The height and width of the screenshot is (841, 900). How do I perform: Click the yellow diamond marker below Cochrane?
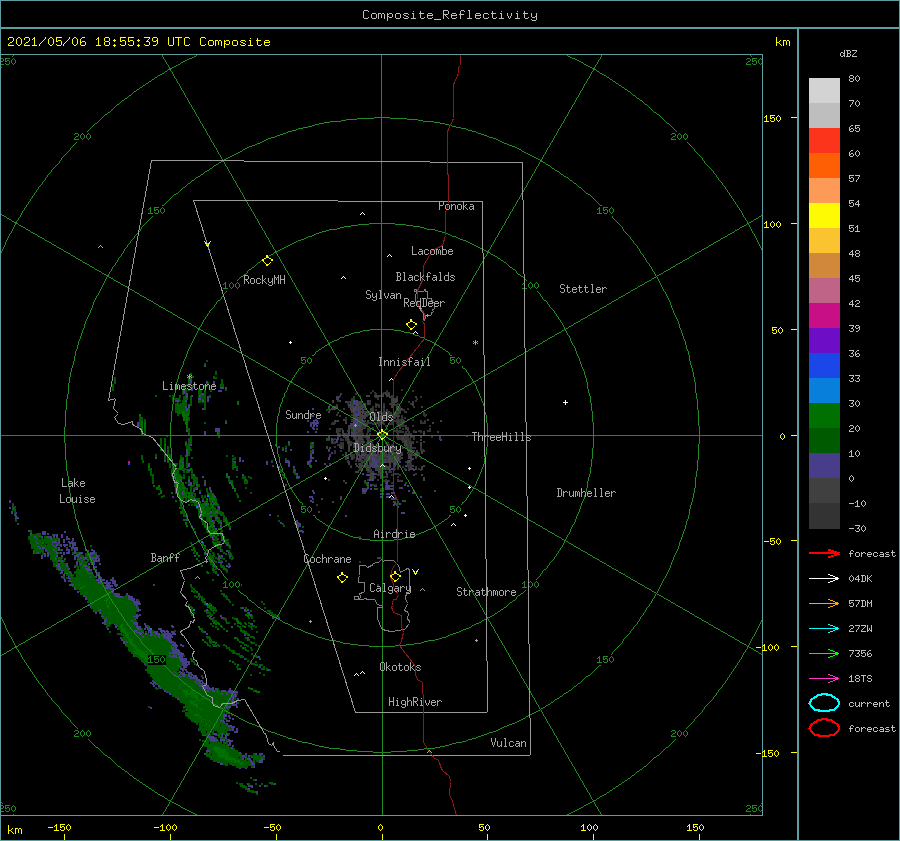(x=343, y=578)
